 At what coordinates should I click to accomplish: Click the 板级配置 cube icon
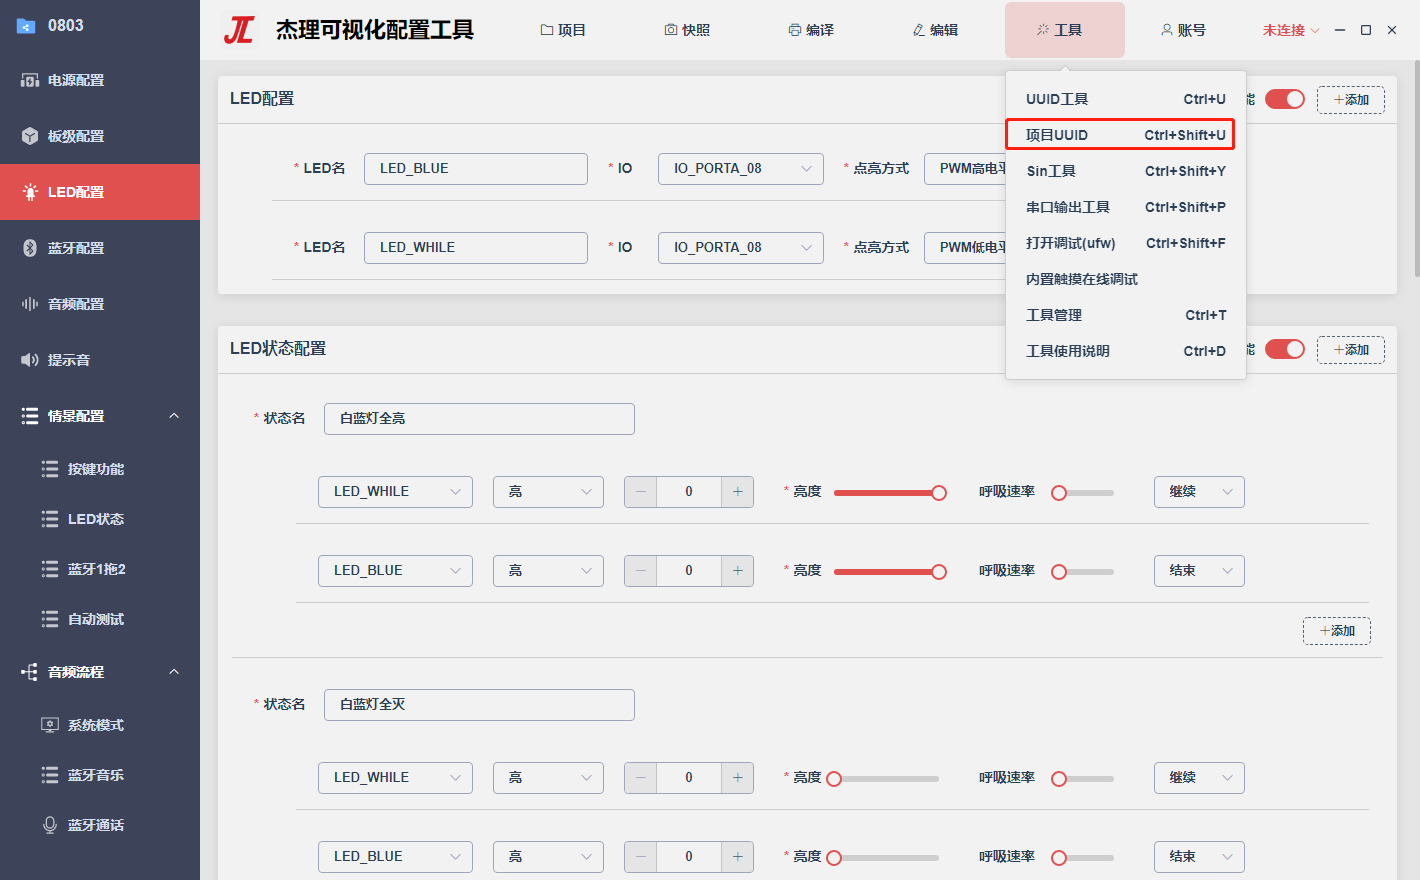tap(30, 136)
